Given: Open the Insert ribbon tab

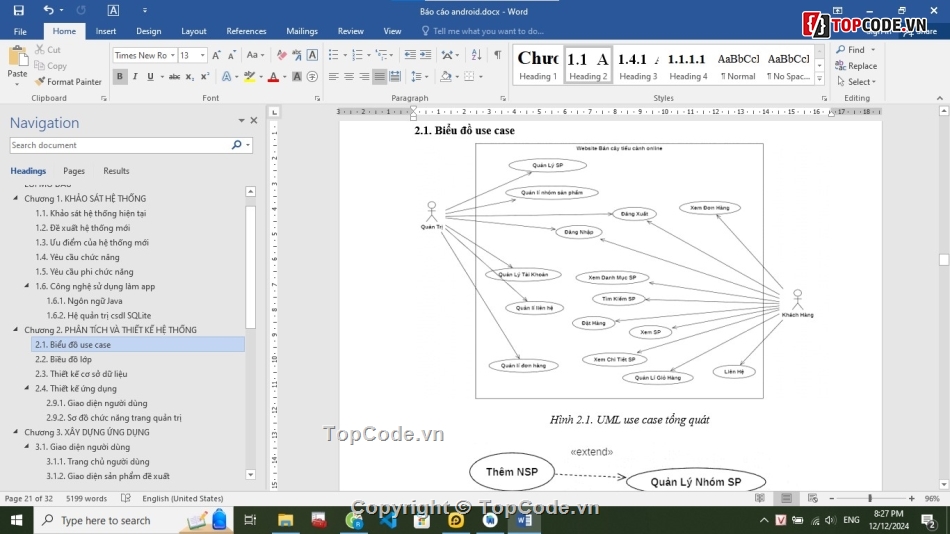Looking at the screenshot, I should pyautogui.click(x=105, y=31).
